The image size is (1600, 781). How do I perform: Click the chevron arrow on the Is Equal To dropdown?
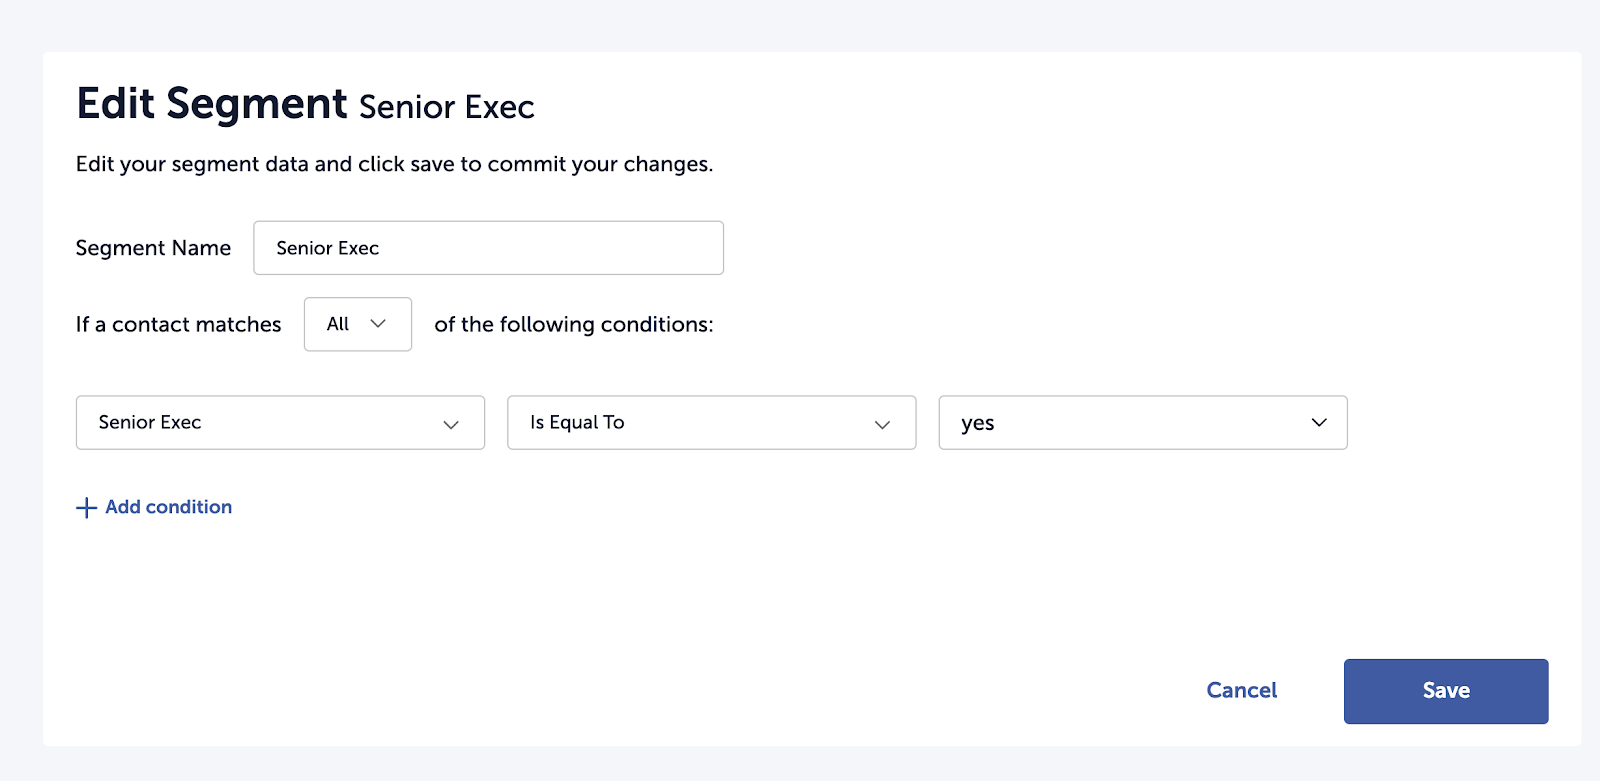(882, 424)
